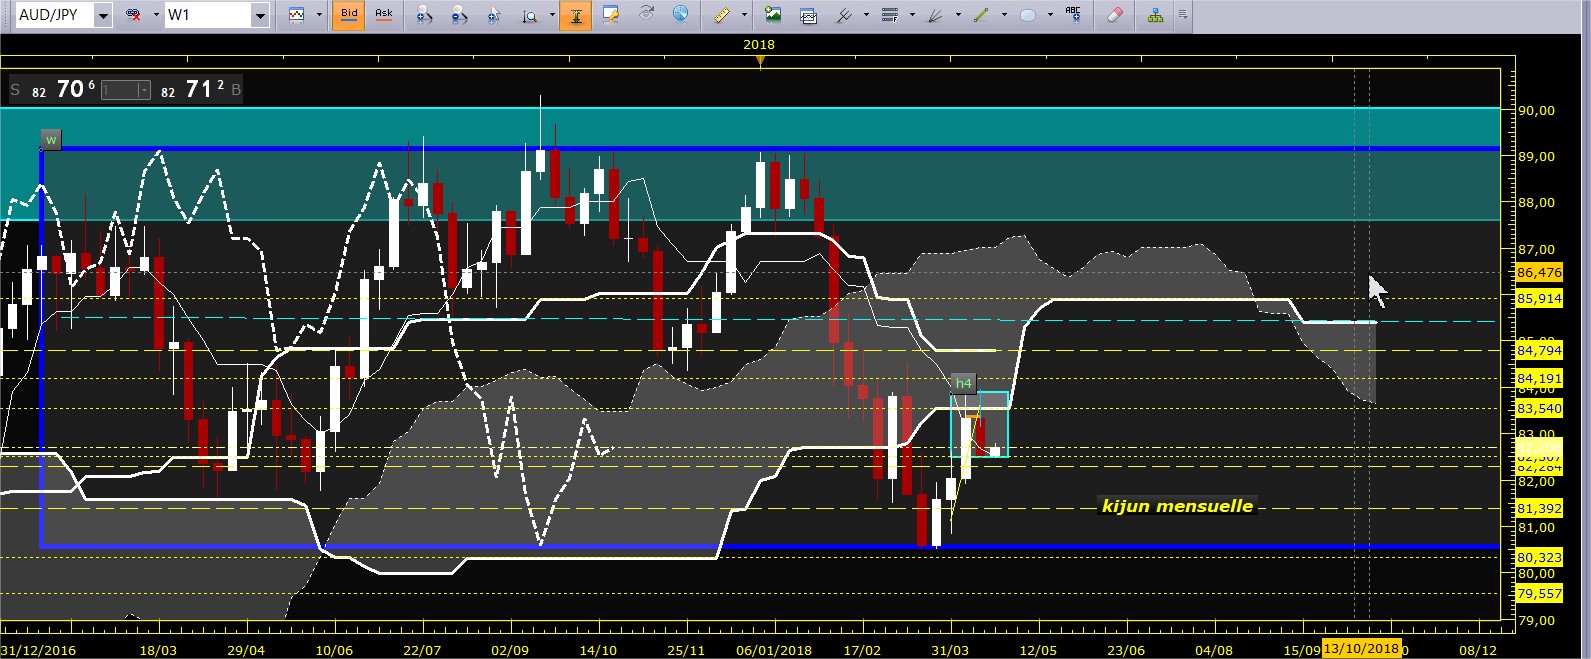The image size is (1591, 659).
Task: Click the 84,191 price level label
Action: coord(1539,378)
